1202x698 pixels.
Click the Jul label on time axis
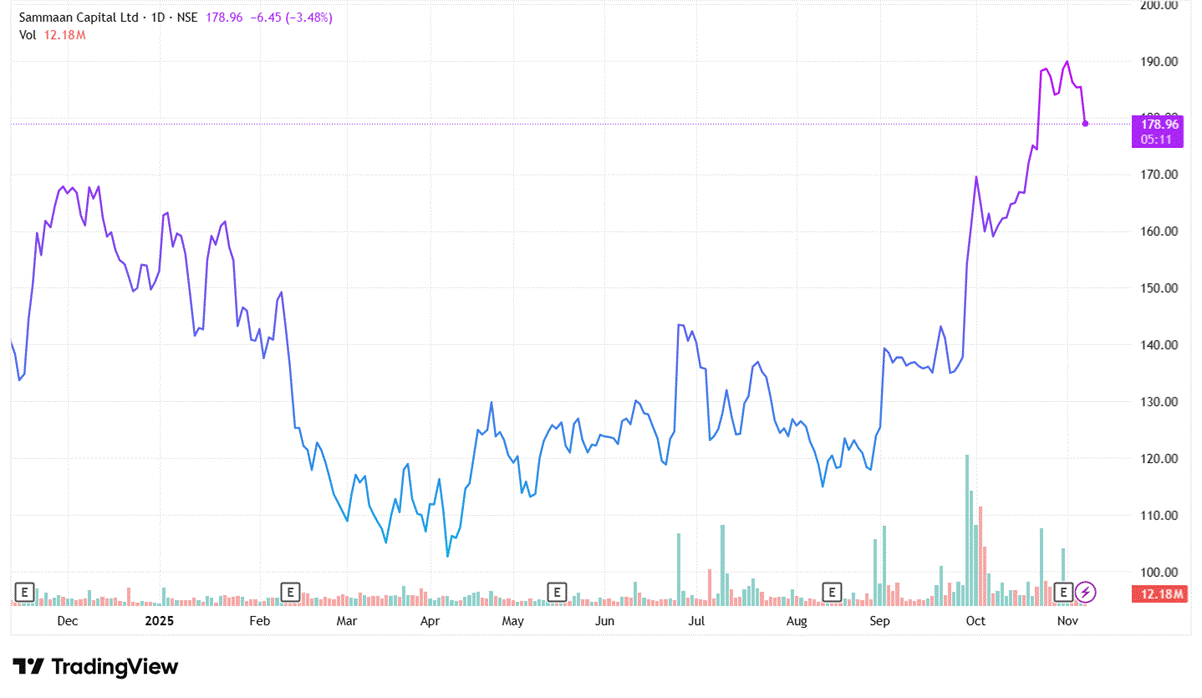(x=697, y=621)
